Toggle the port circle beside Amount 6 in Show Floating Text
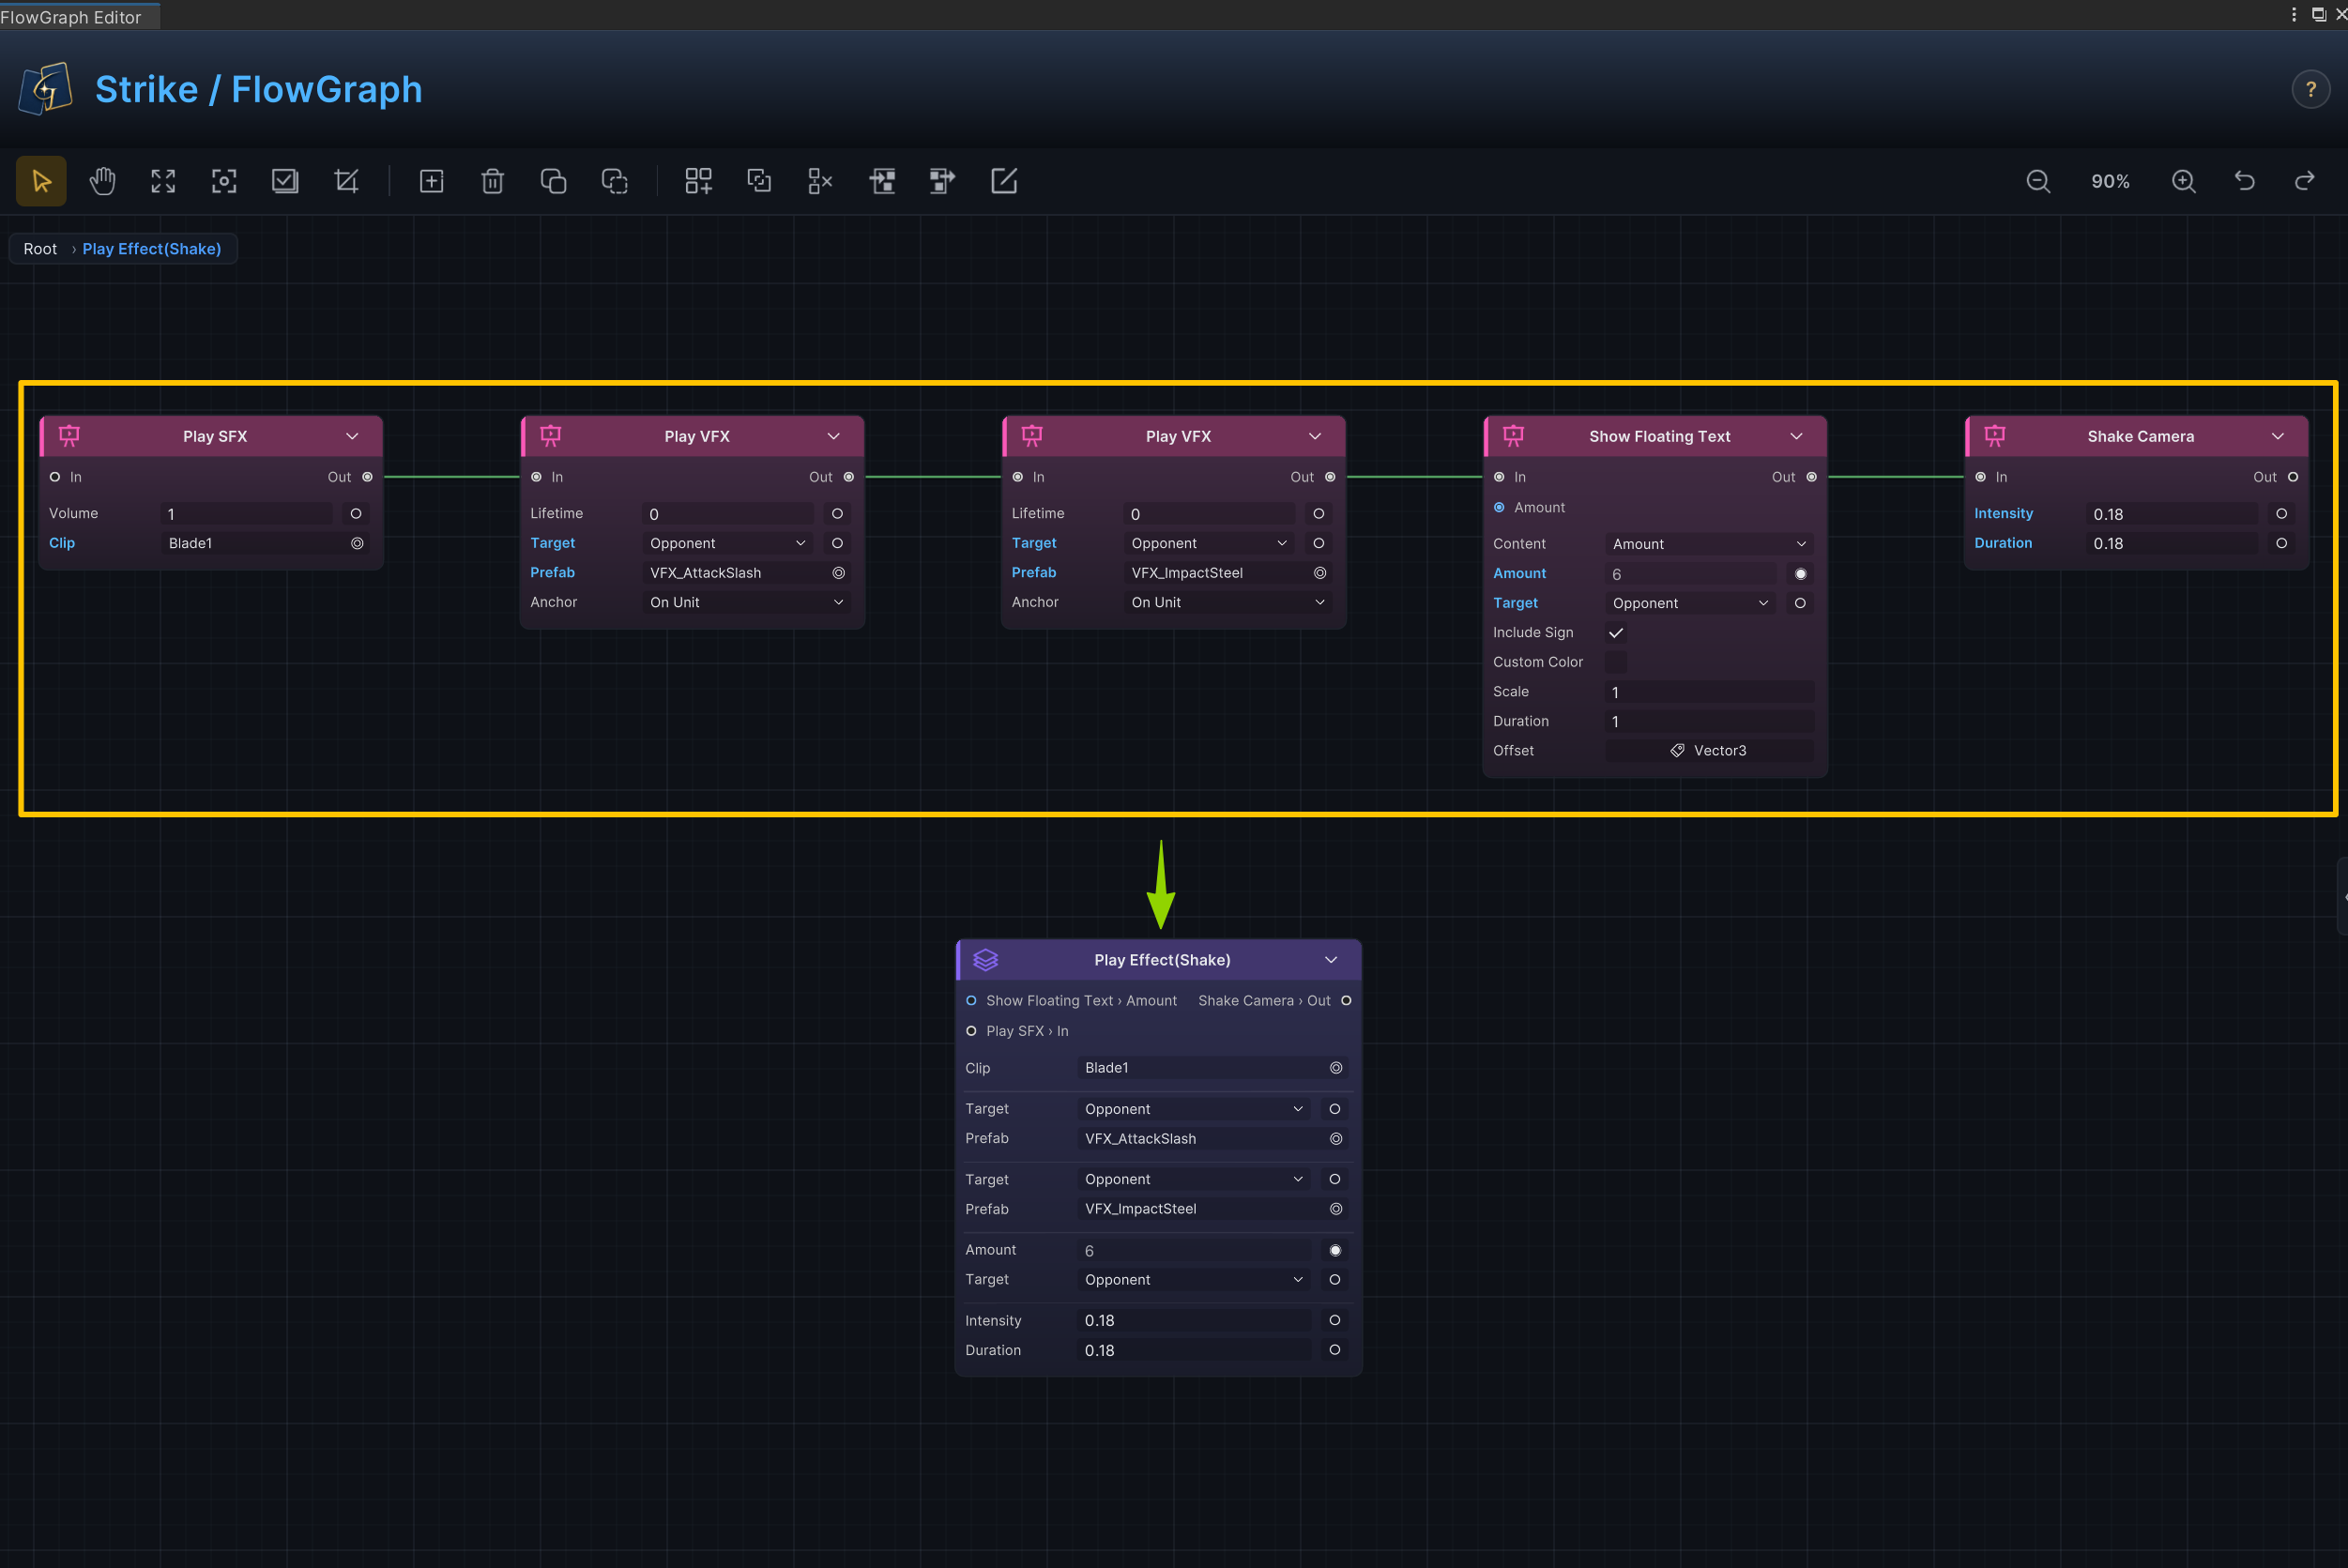Image resolution: width=2348 pixels, height=1568 pixels. tap(1801, 574)
